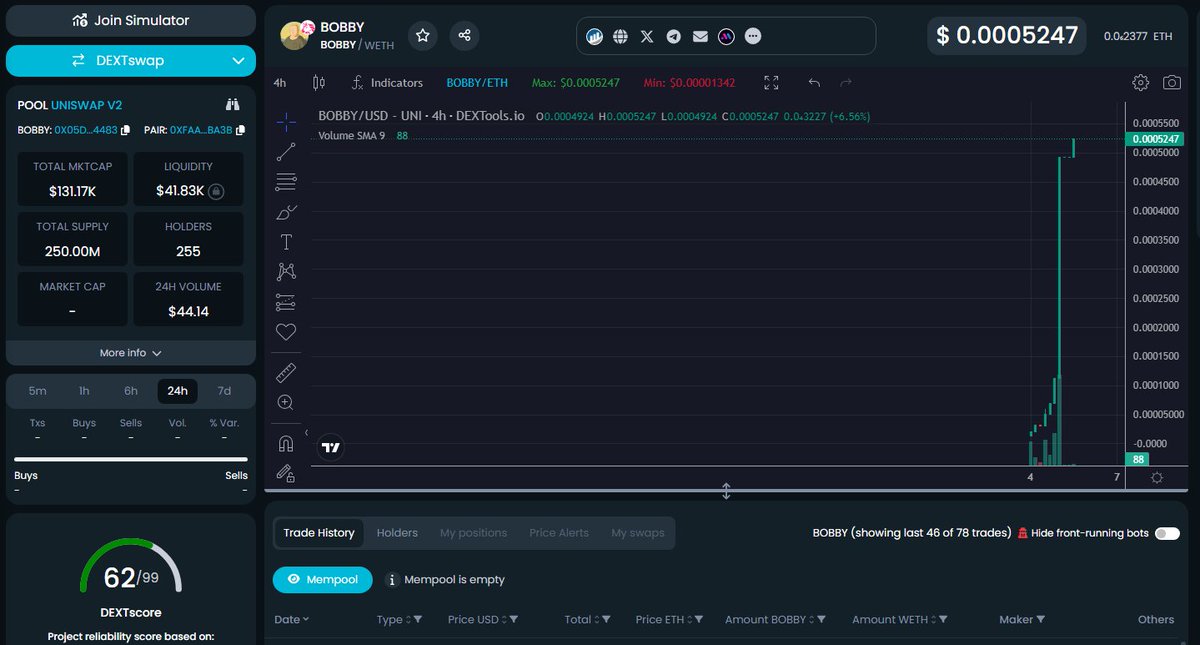Image resolution: width=1200 pixels, height=645 pixels.
Task: Copy the PAIR contract address
Action: click(x=241, y=130)
